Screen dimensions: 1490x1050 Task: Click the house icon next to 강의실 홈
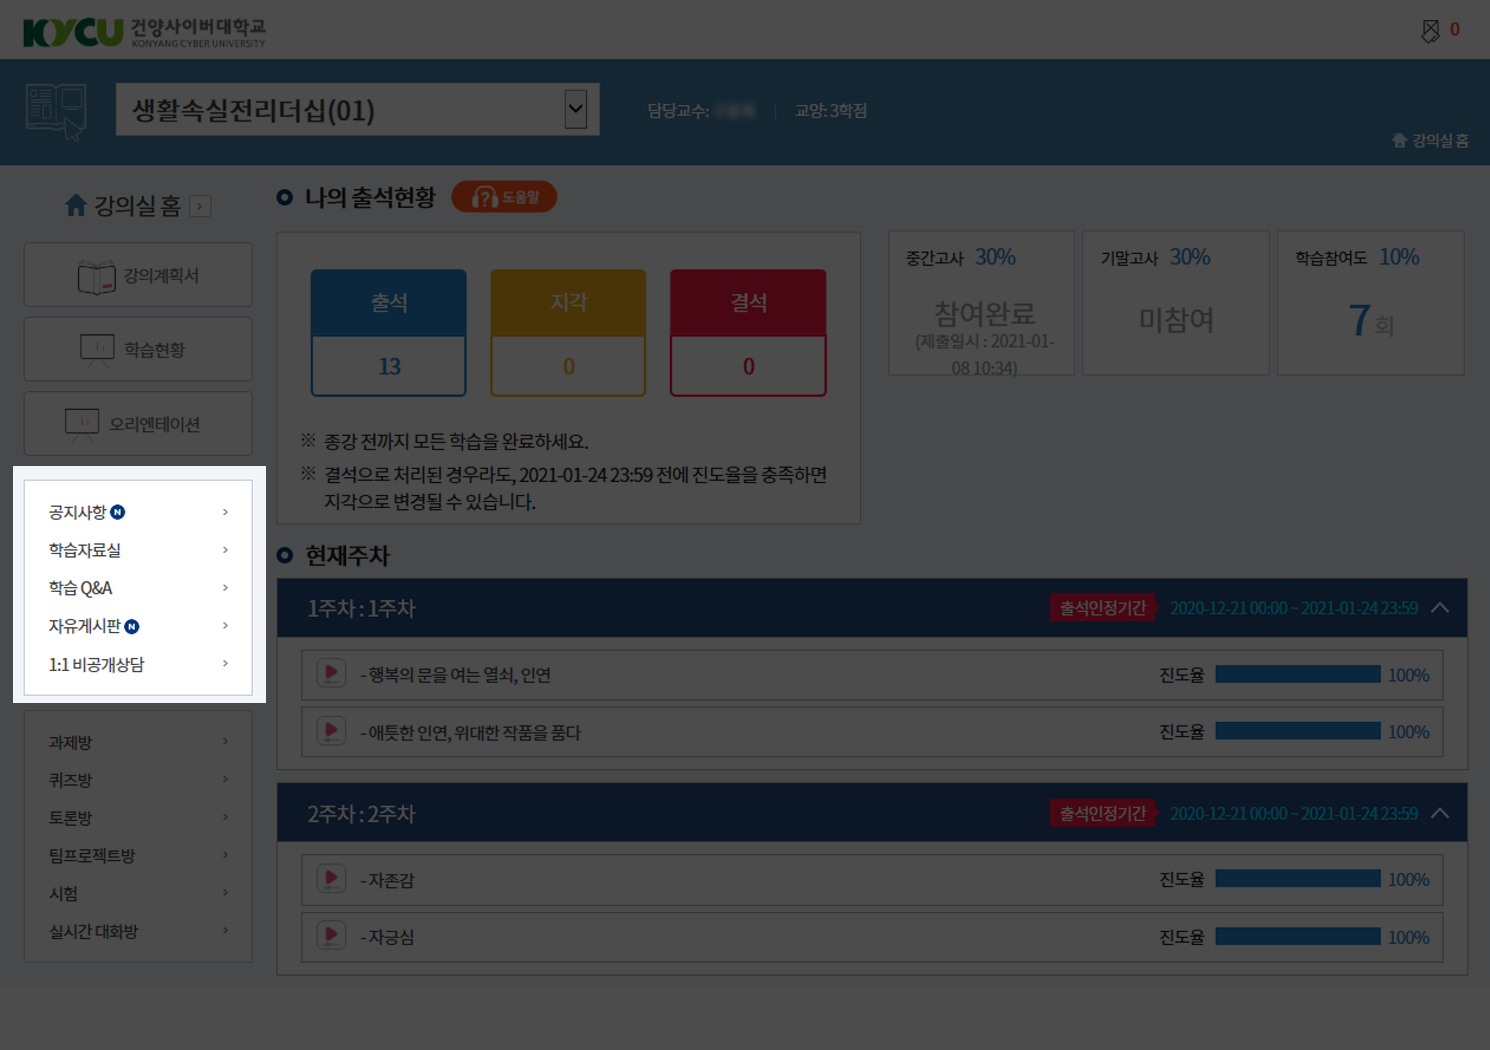(x=76, y=205)
